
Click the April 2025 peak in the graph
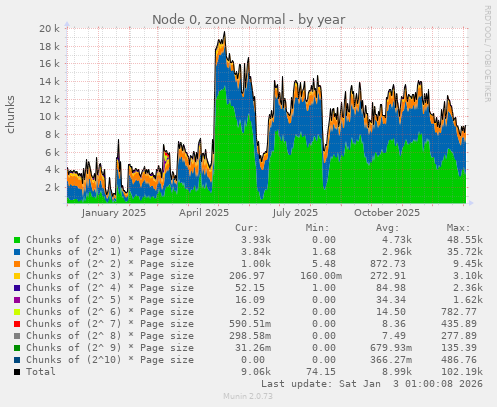(x=224, y=32)
